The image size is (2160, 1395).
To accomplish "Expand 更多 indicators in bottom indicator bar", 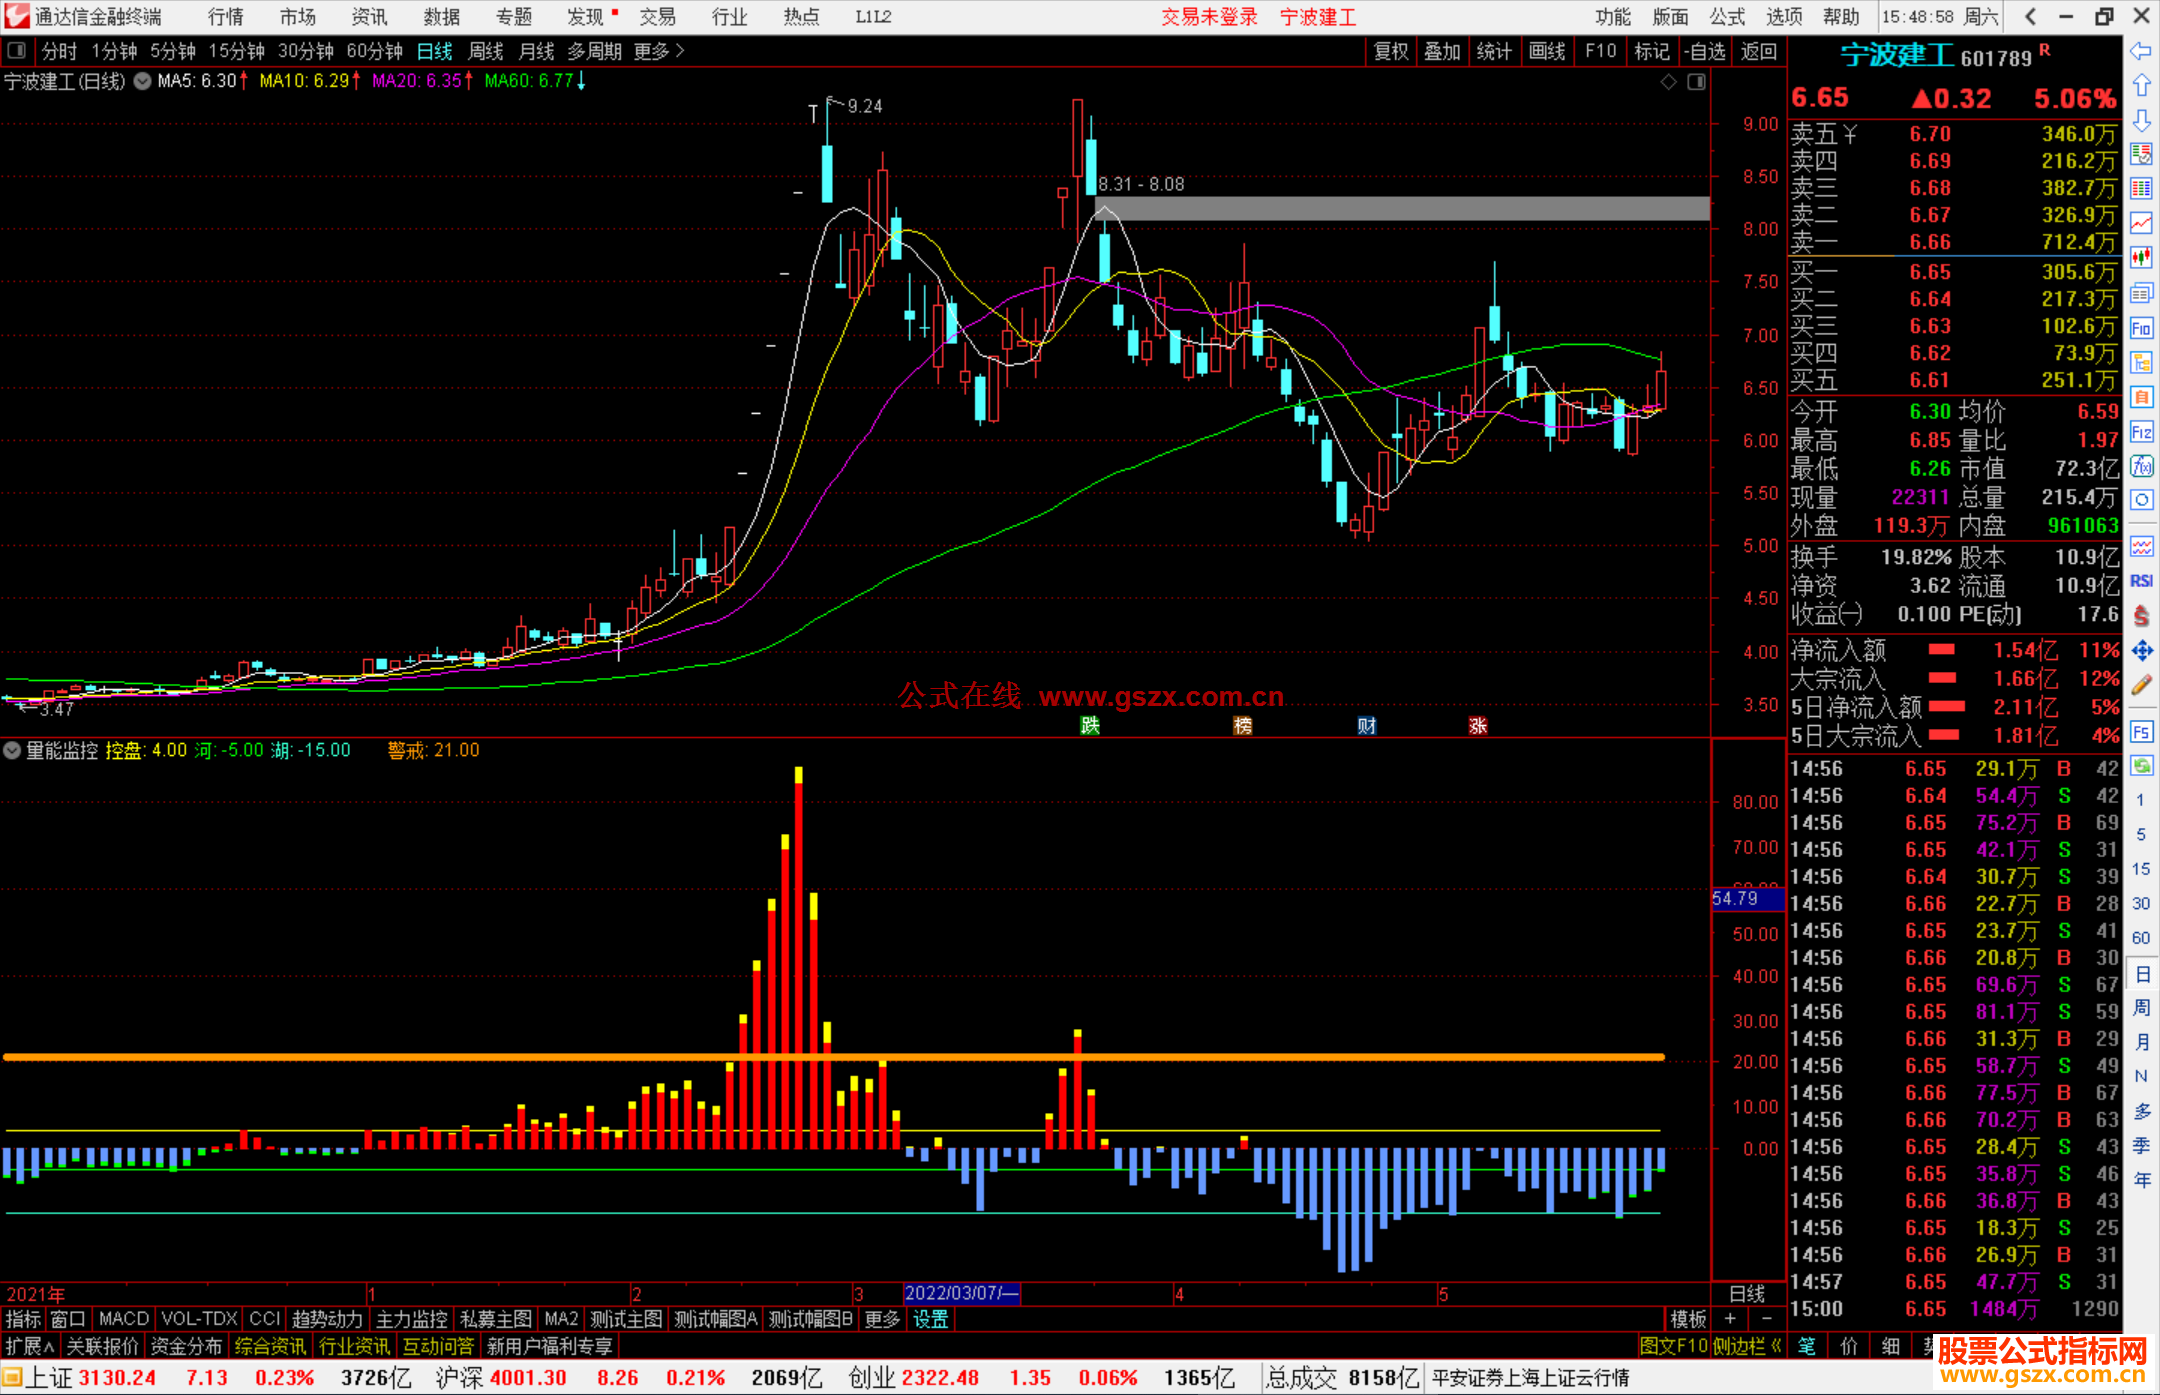I will 882,1320.
